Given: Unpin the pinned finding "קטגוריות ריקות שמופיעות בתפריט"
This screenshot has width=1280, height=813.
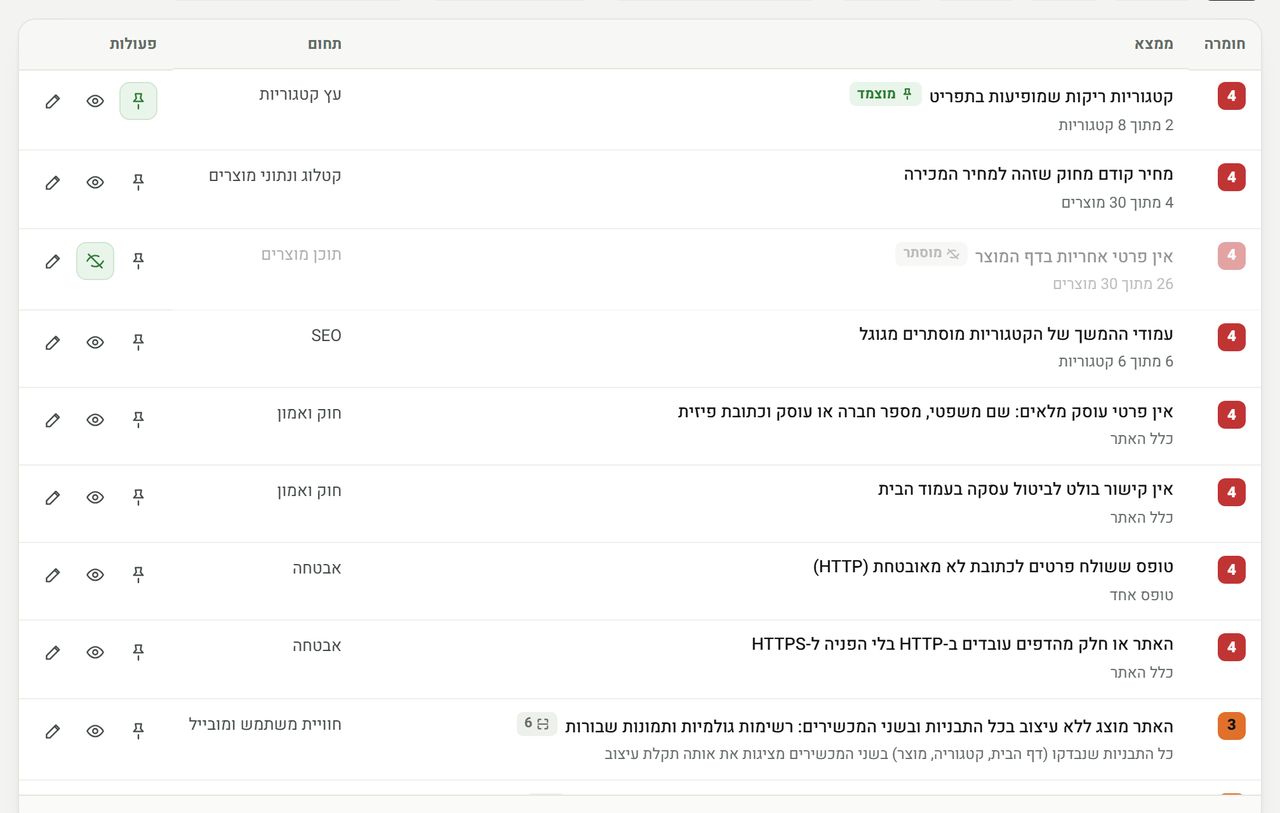Looking at the screenshot, I should tap(138, 101).
